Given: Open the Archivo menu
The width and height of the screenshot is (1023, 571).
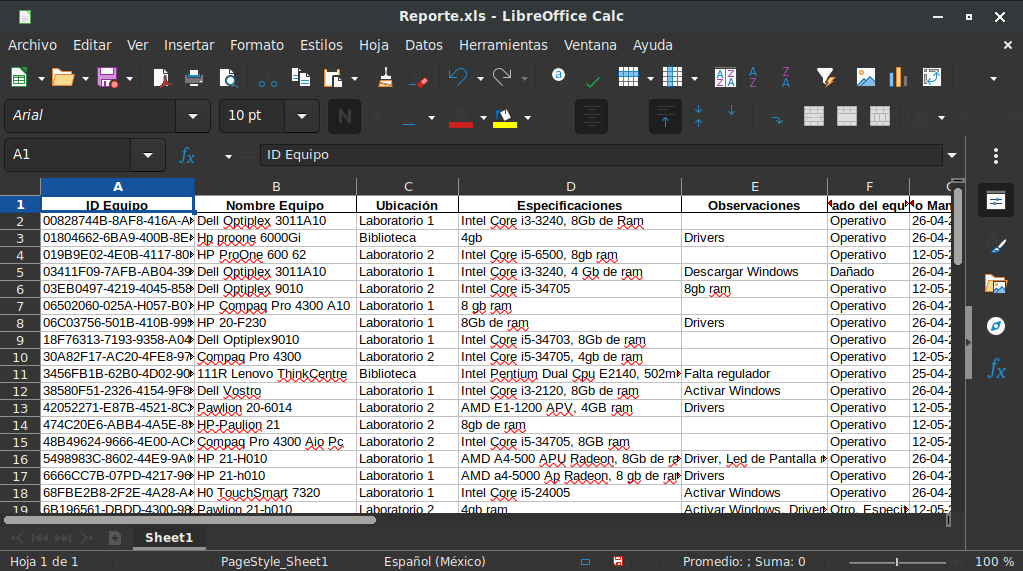Looking at the screenshot, I should point(33,45).
